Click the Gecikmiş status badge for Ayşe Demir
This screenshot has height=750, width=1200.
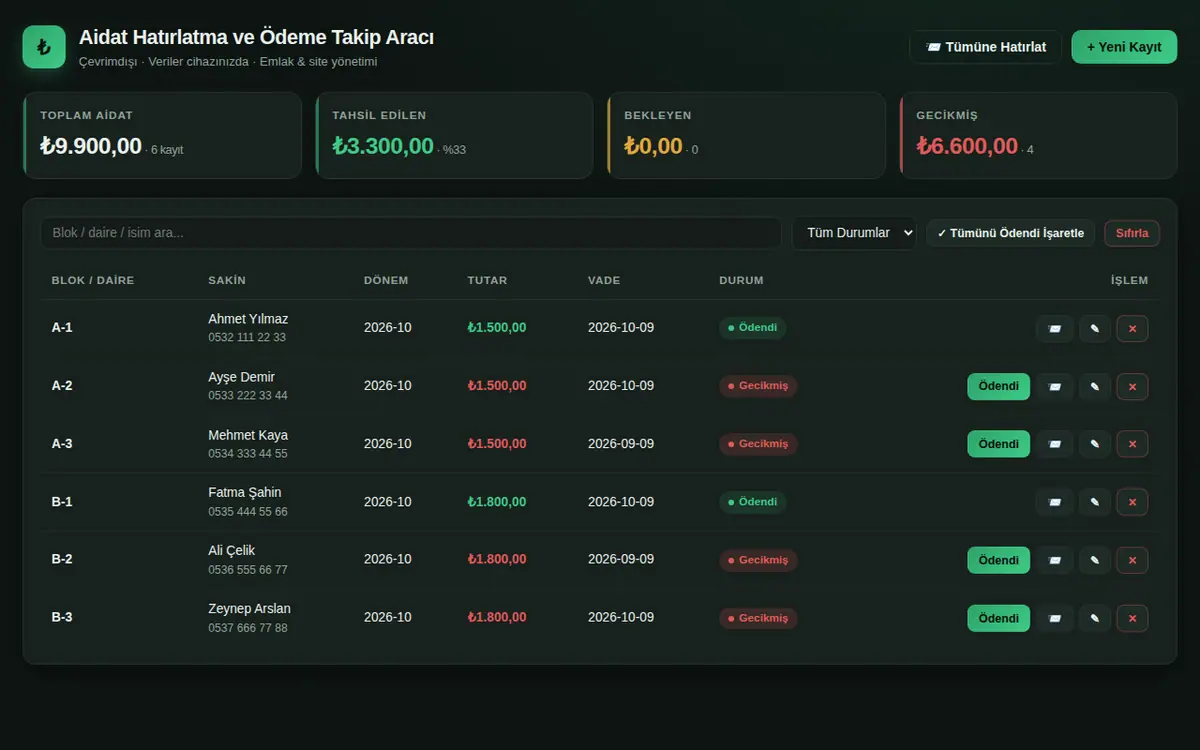tap(758, 386)
